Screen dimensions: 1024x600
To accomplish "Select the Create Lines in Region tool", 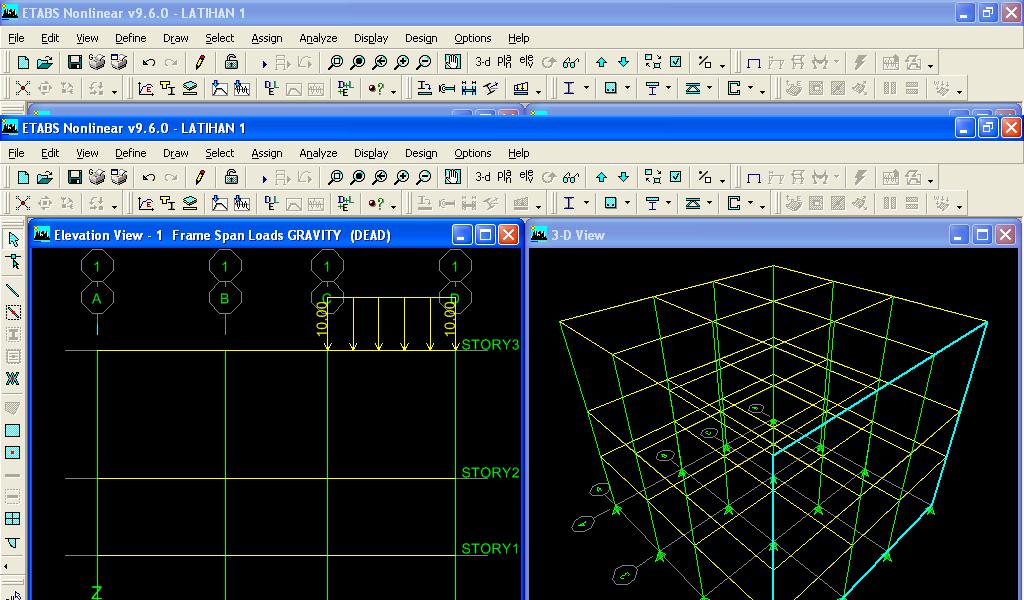I will click(13, 312).
